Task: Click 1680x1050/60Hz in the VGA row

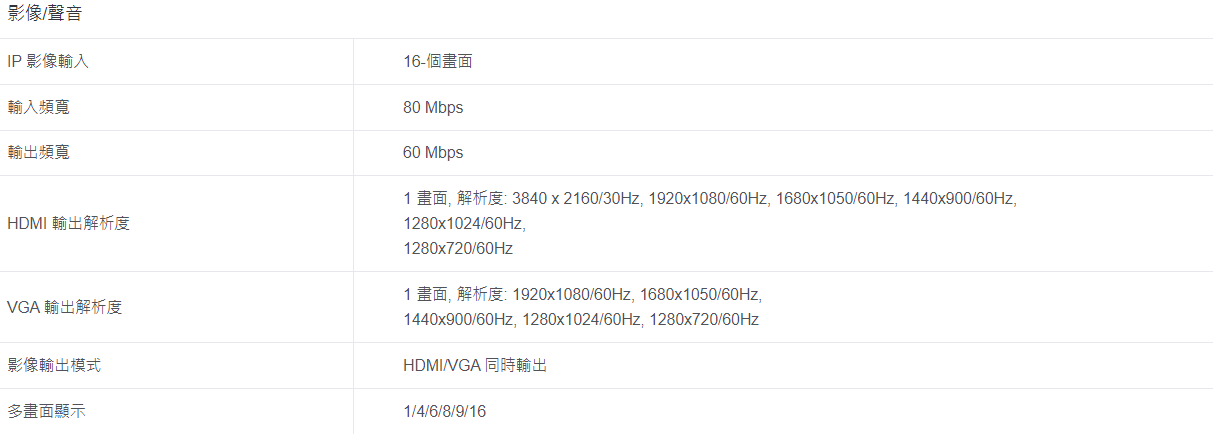Action: point(701,295)
